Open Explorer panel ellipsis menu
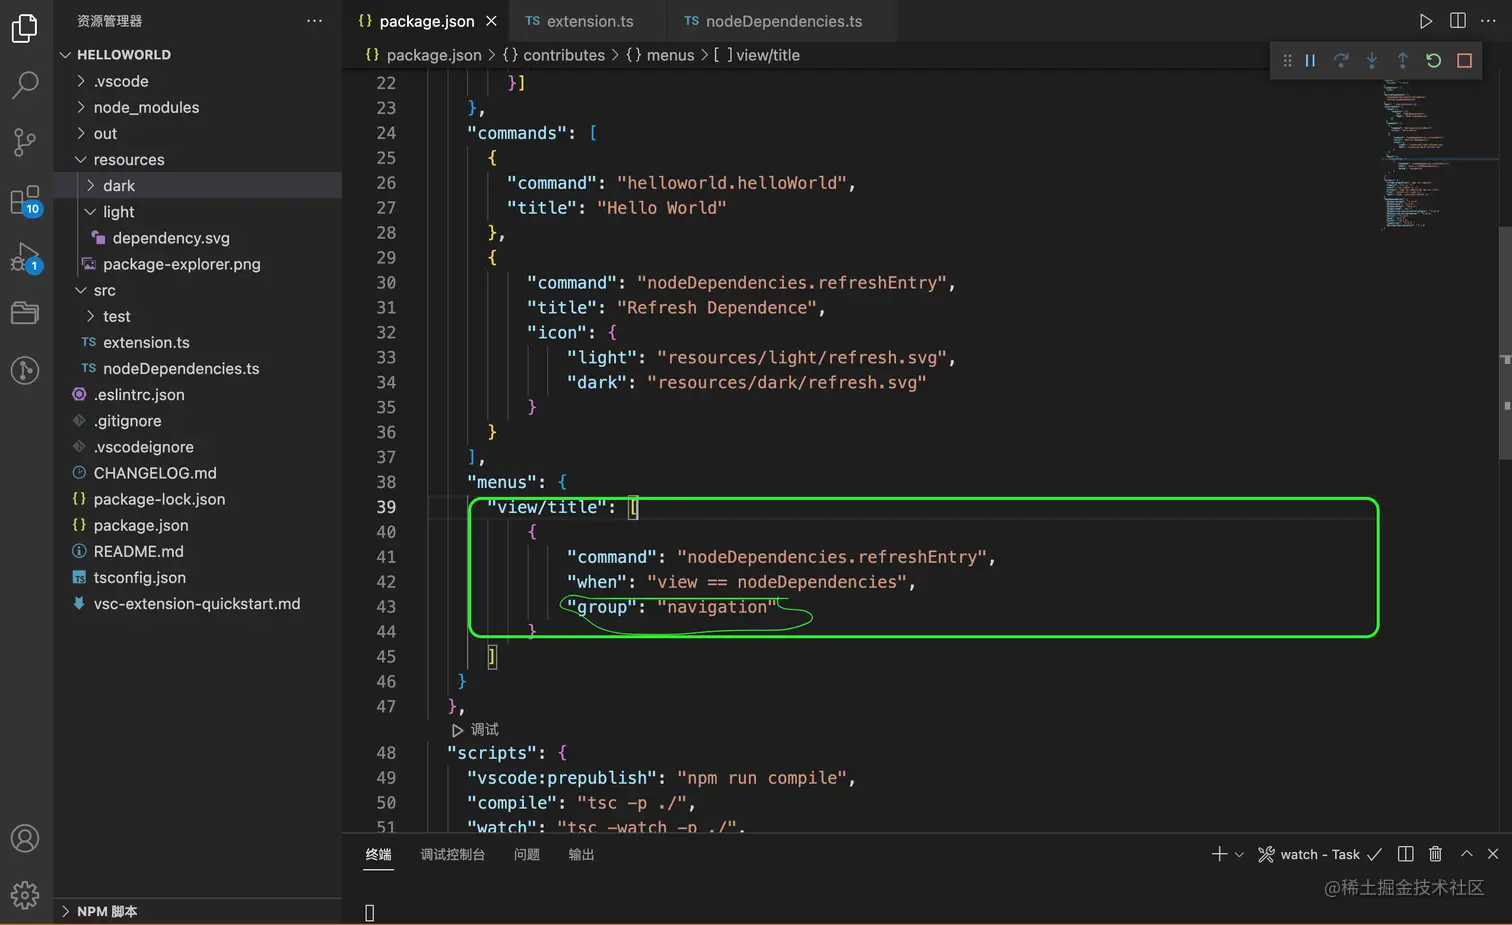Image resolution: width=1512 pixels, height=925 pixels. [x=314, y=21]
